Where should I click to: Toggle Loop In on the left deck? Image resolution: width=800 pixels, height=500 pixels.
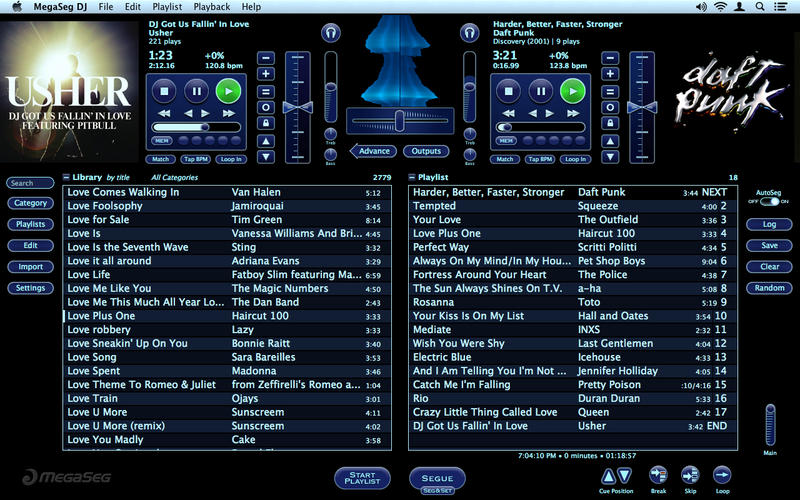230,159
